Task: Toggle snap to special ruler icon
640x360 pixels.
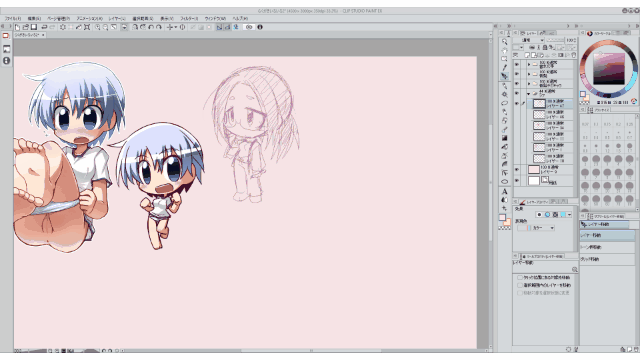Action: point(227,27)
